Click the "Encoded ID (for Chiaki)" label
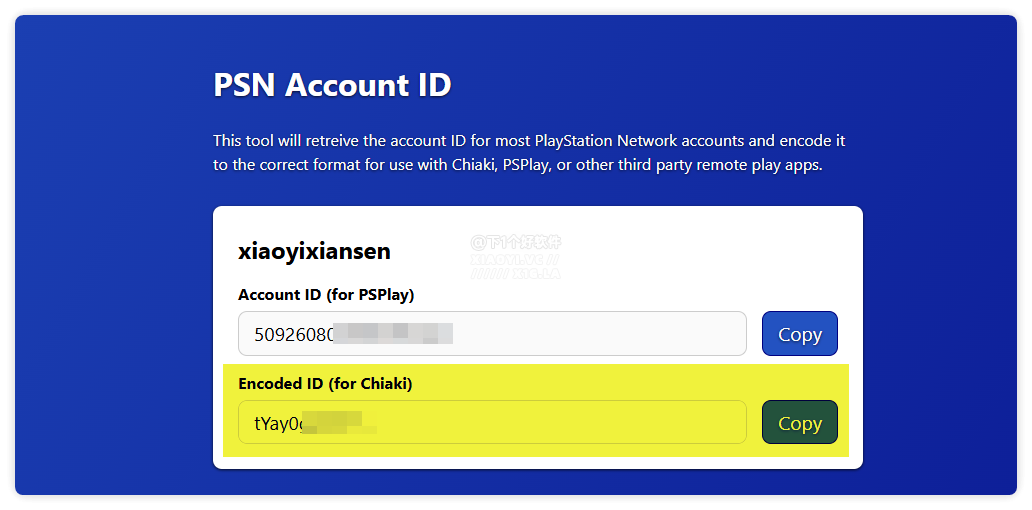The width and height of the screenshot is (1032, 510). point(325,383)
